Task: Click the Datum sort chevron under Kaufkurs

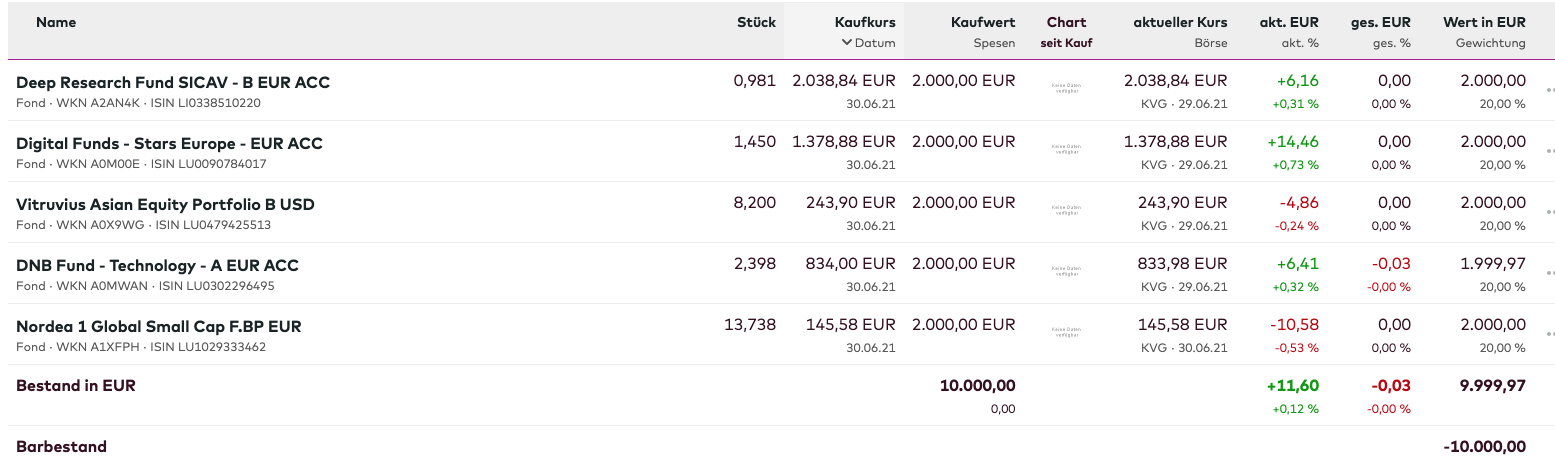Action: pyautogui.click(x=847, y=43)
